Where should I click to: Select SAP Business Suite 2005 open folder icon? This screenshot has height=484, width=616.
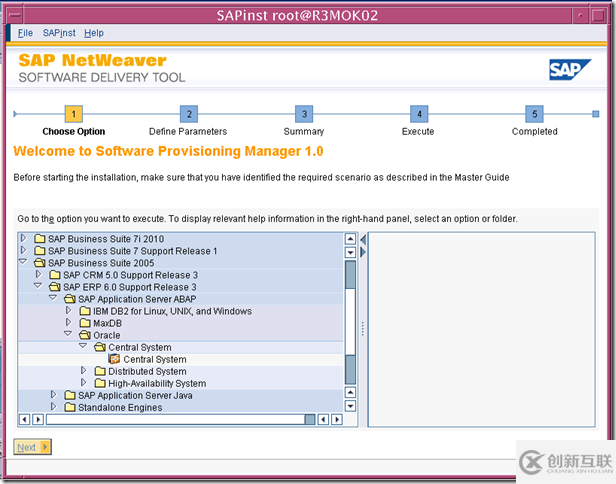click(x=40, y=263)
